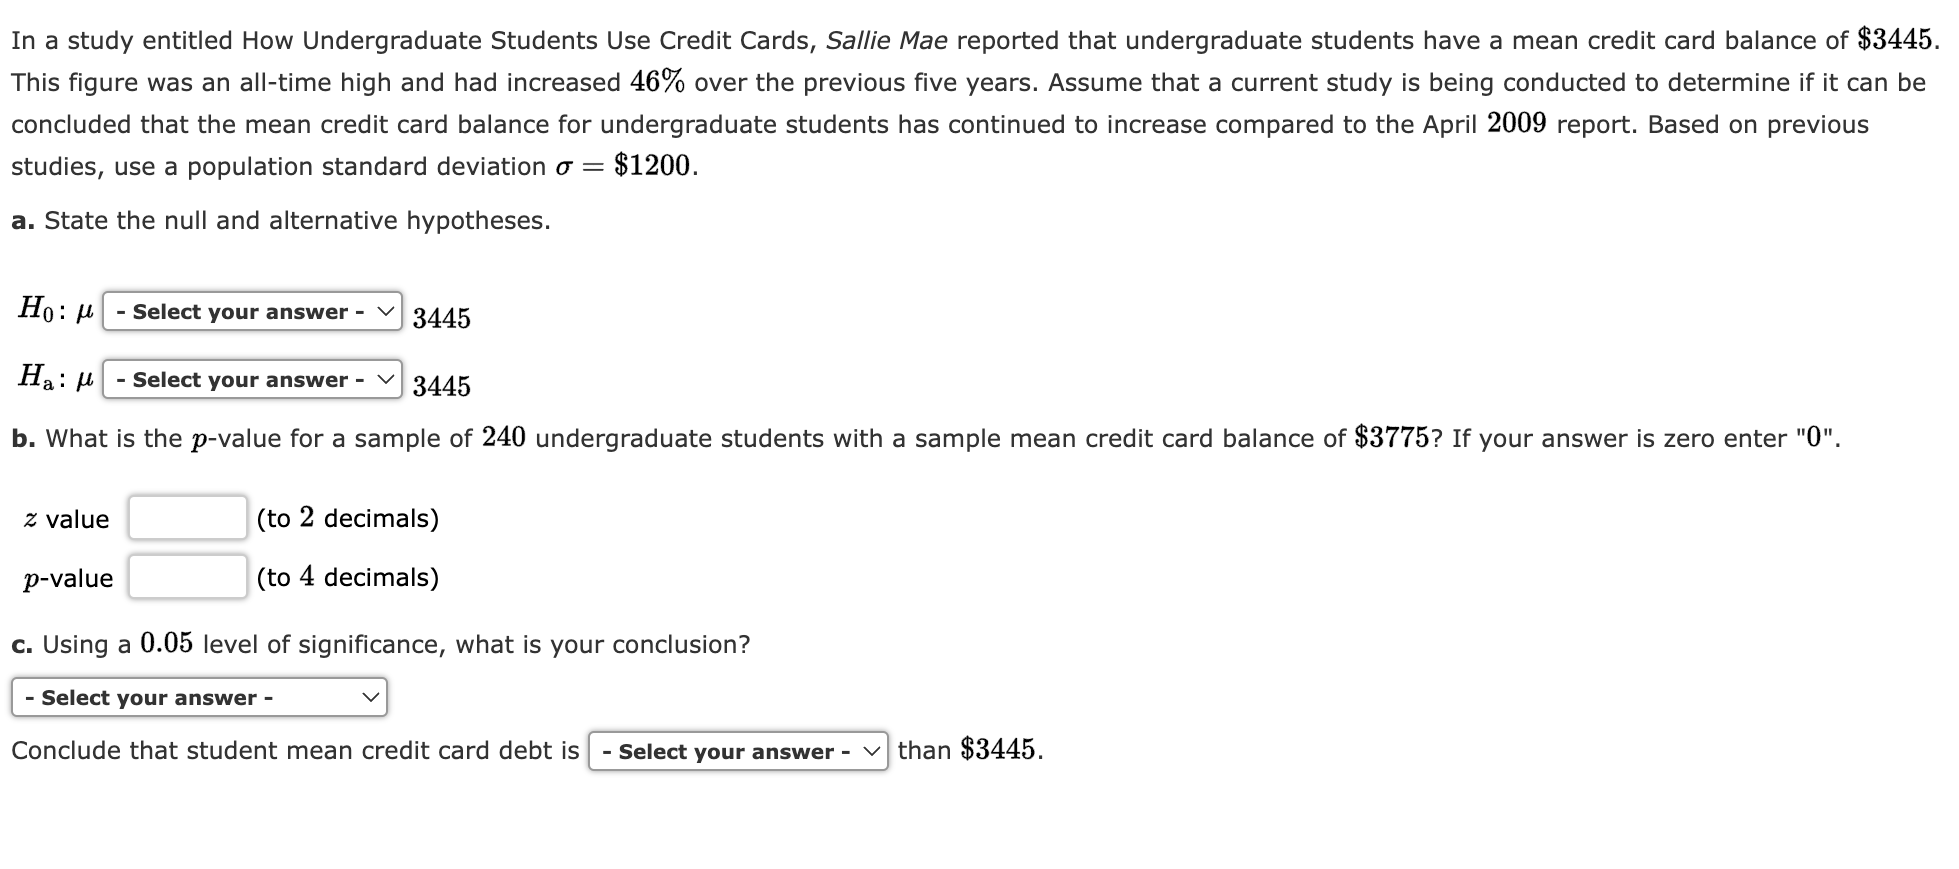Click the chevron arrow on H0 dropdown
1959x869 pixels.
point(386,312)
